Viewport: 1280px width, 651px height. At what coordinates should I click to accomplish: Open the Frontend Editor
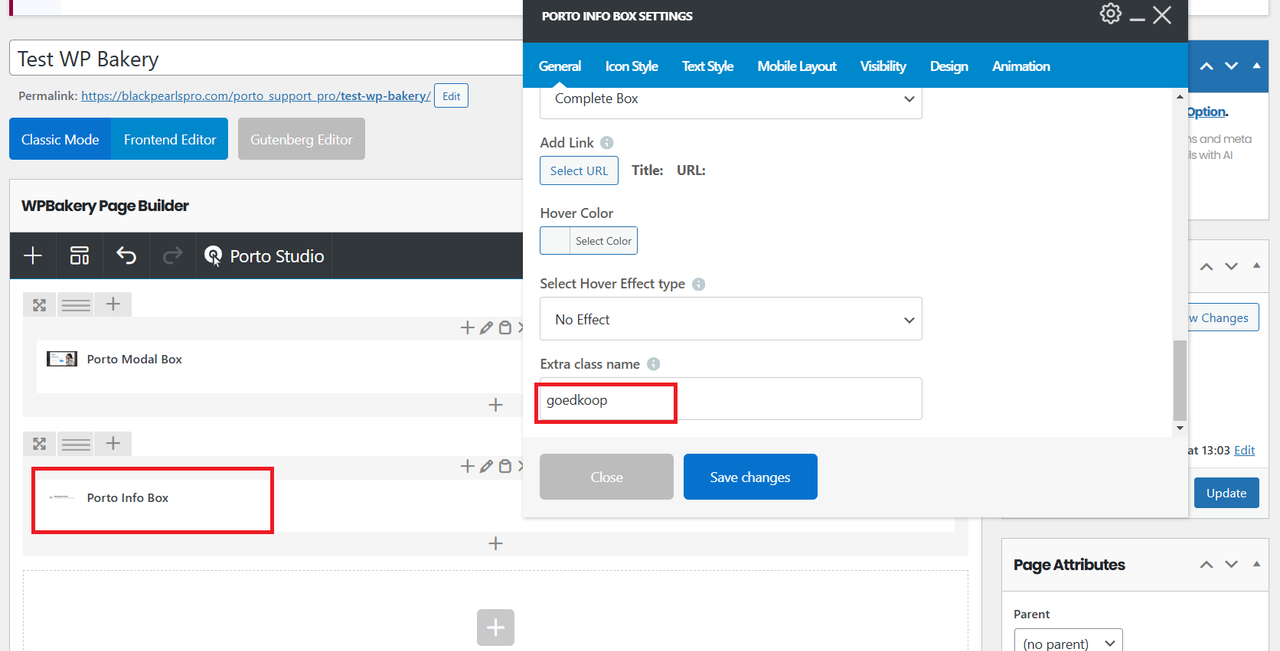(x=170, y=140)
